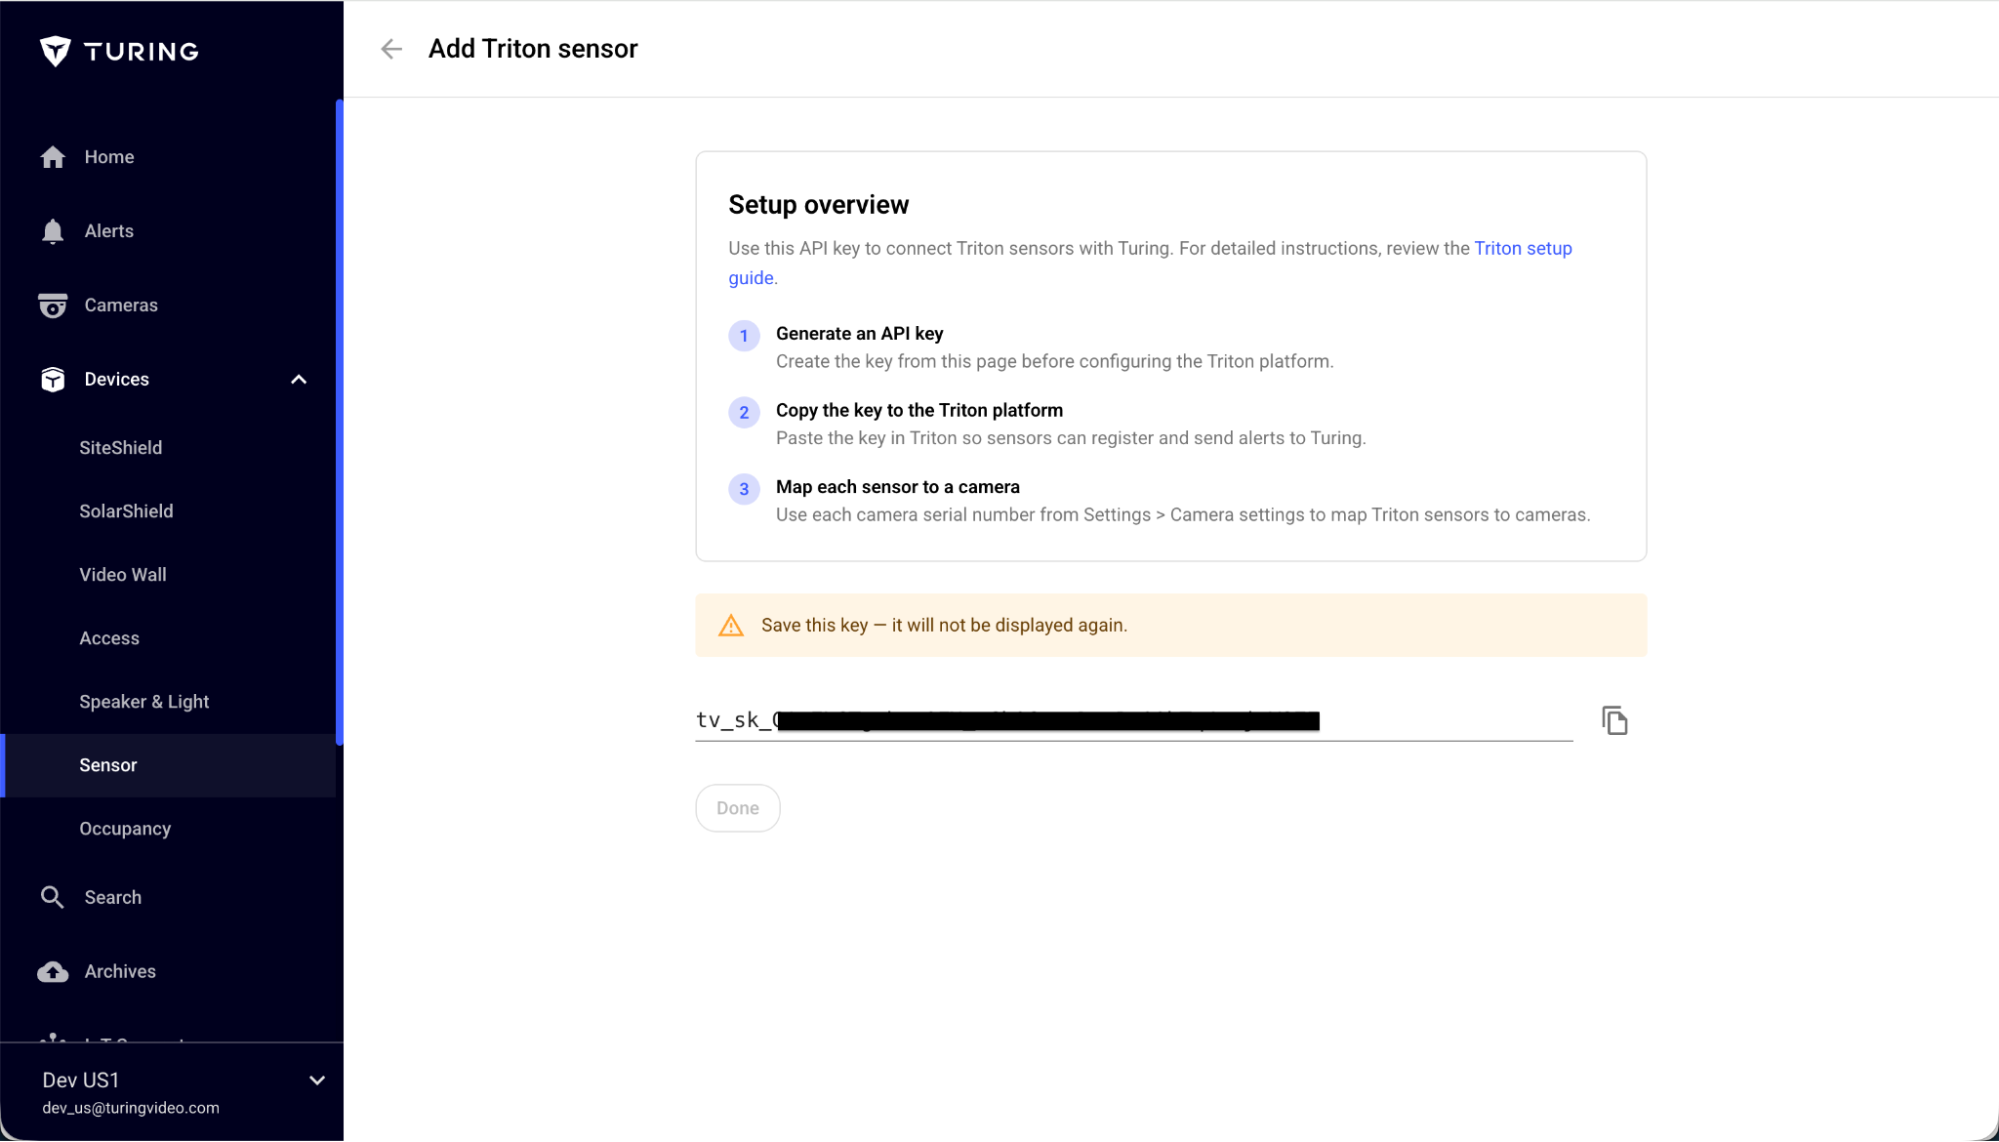Click the sidebar scrollbar
Screen dimensions: 1999x1142
(340, 421)
